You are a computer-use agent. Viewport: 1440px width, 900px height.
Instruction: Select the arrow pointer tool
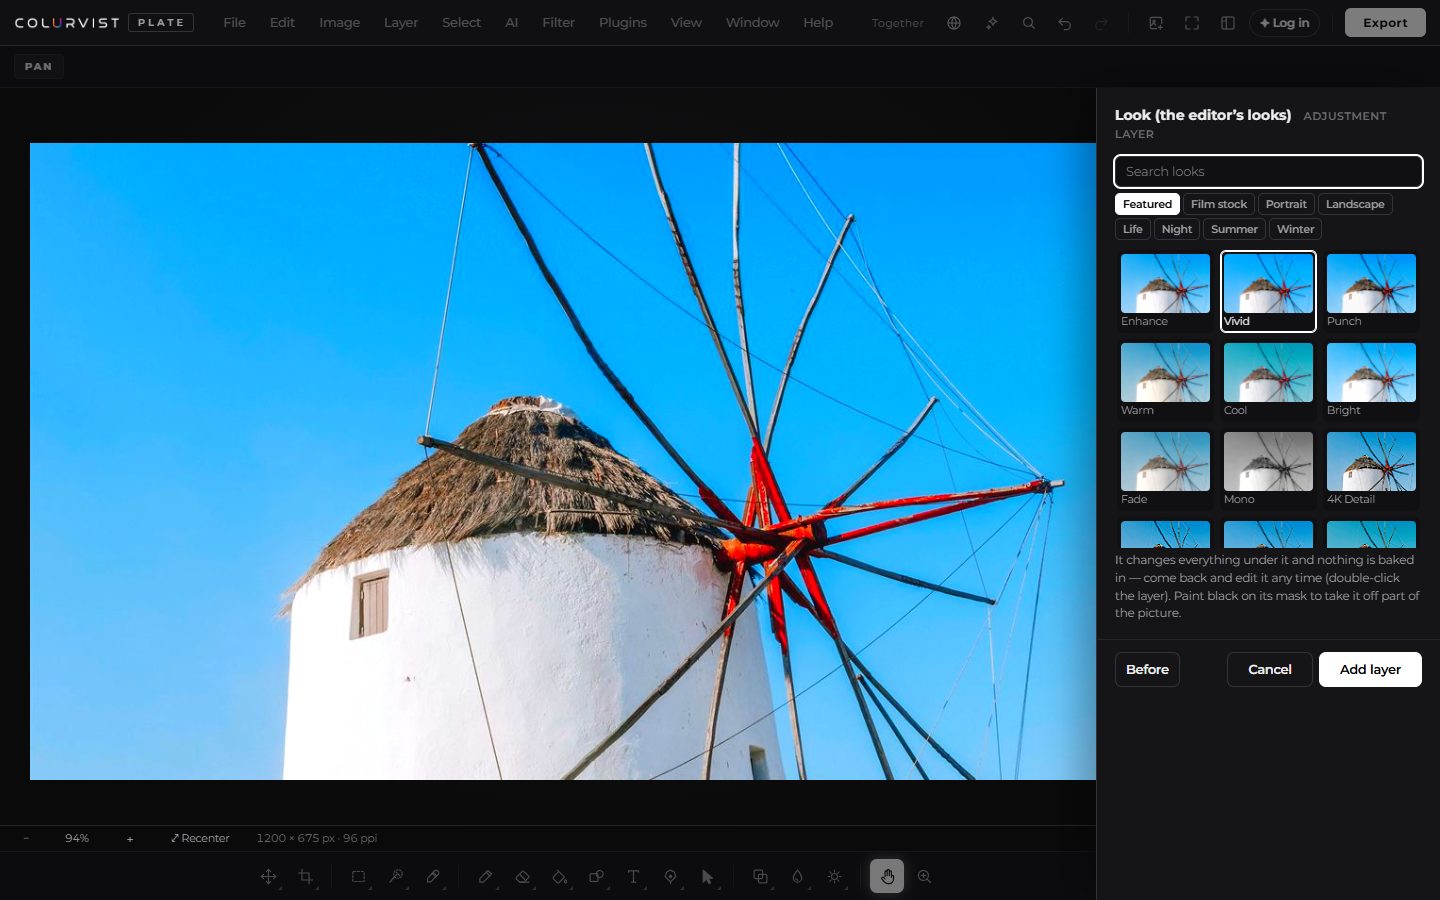coord(707,877)
